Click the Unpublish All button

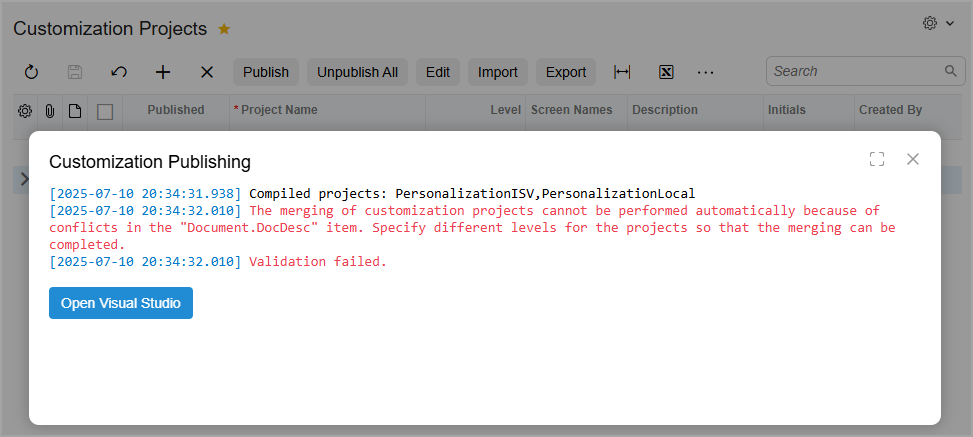click(357, 72)
